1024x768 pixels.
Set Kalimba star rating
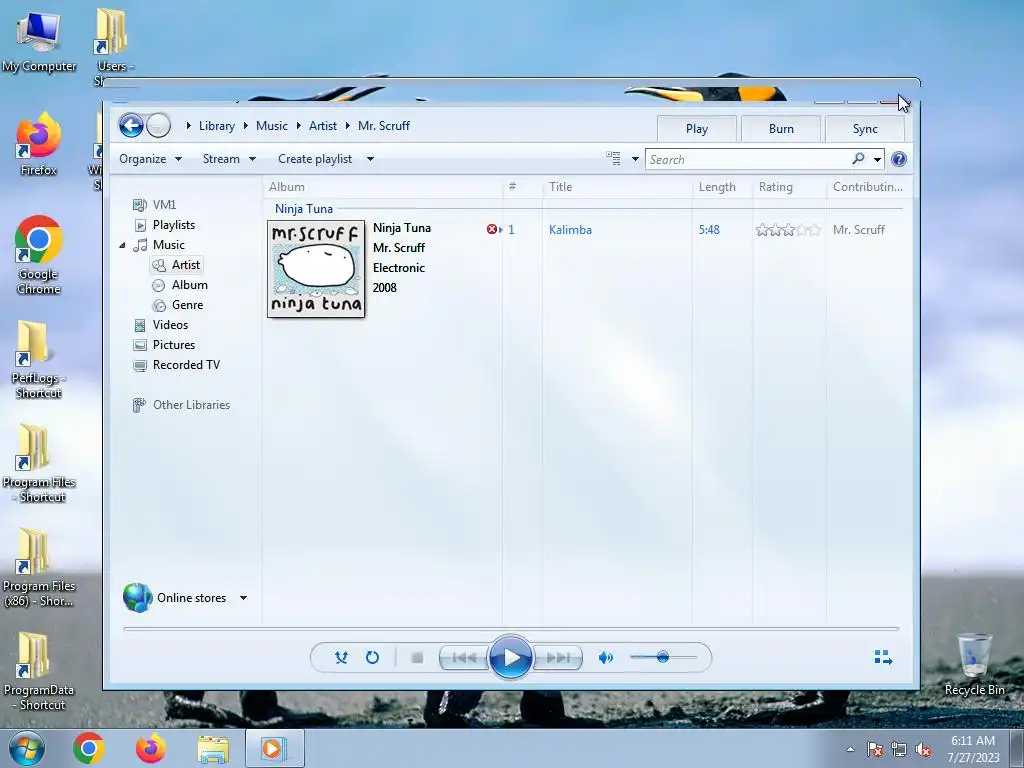pos(788,230)
